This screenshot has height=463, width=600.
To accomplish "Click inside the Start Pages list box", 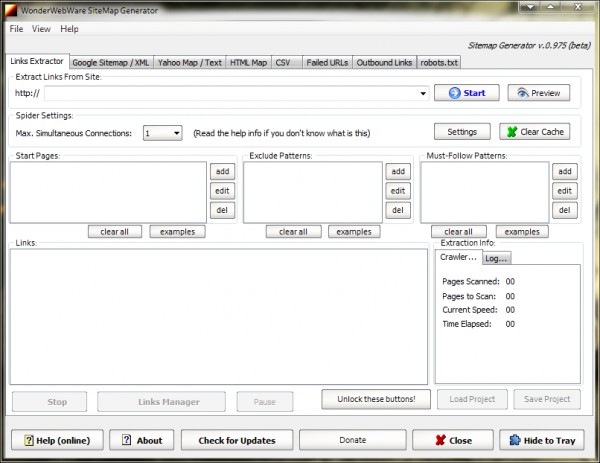I will pyautogui.click(x=108, y=192).
